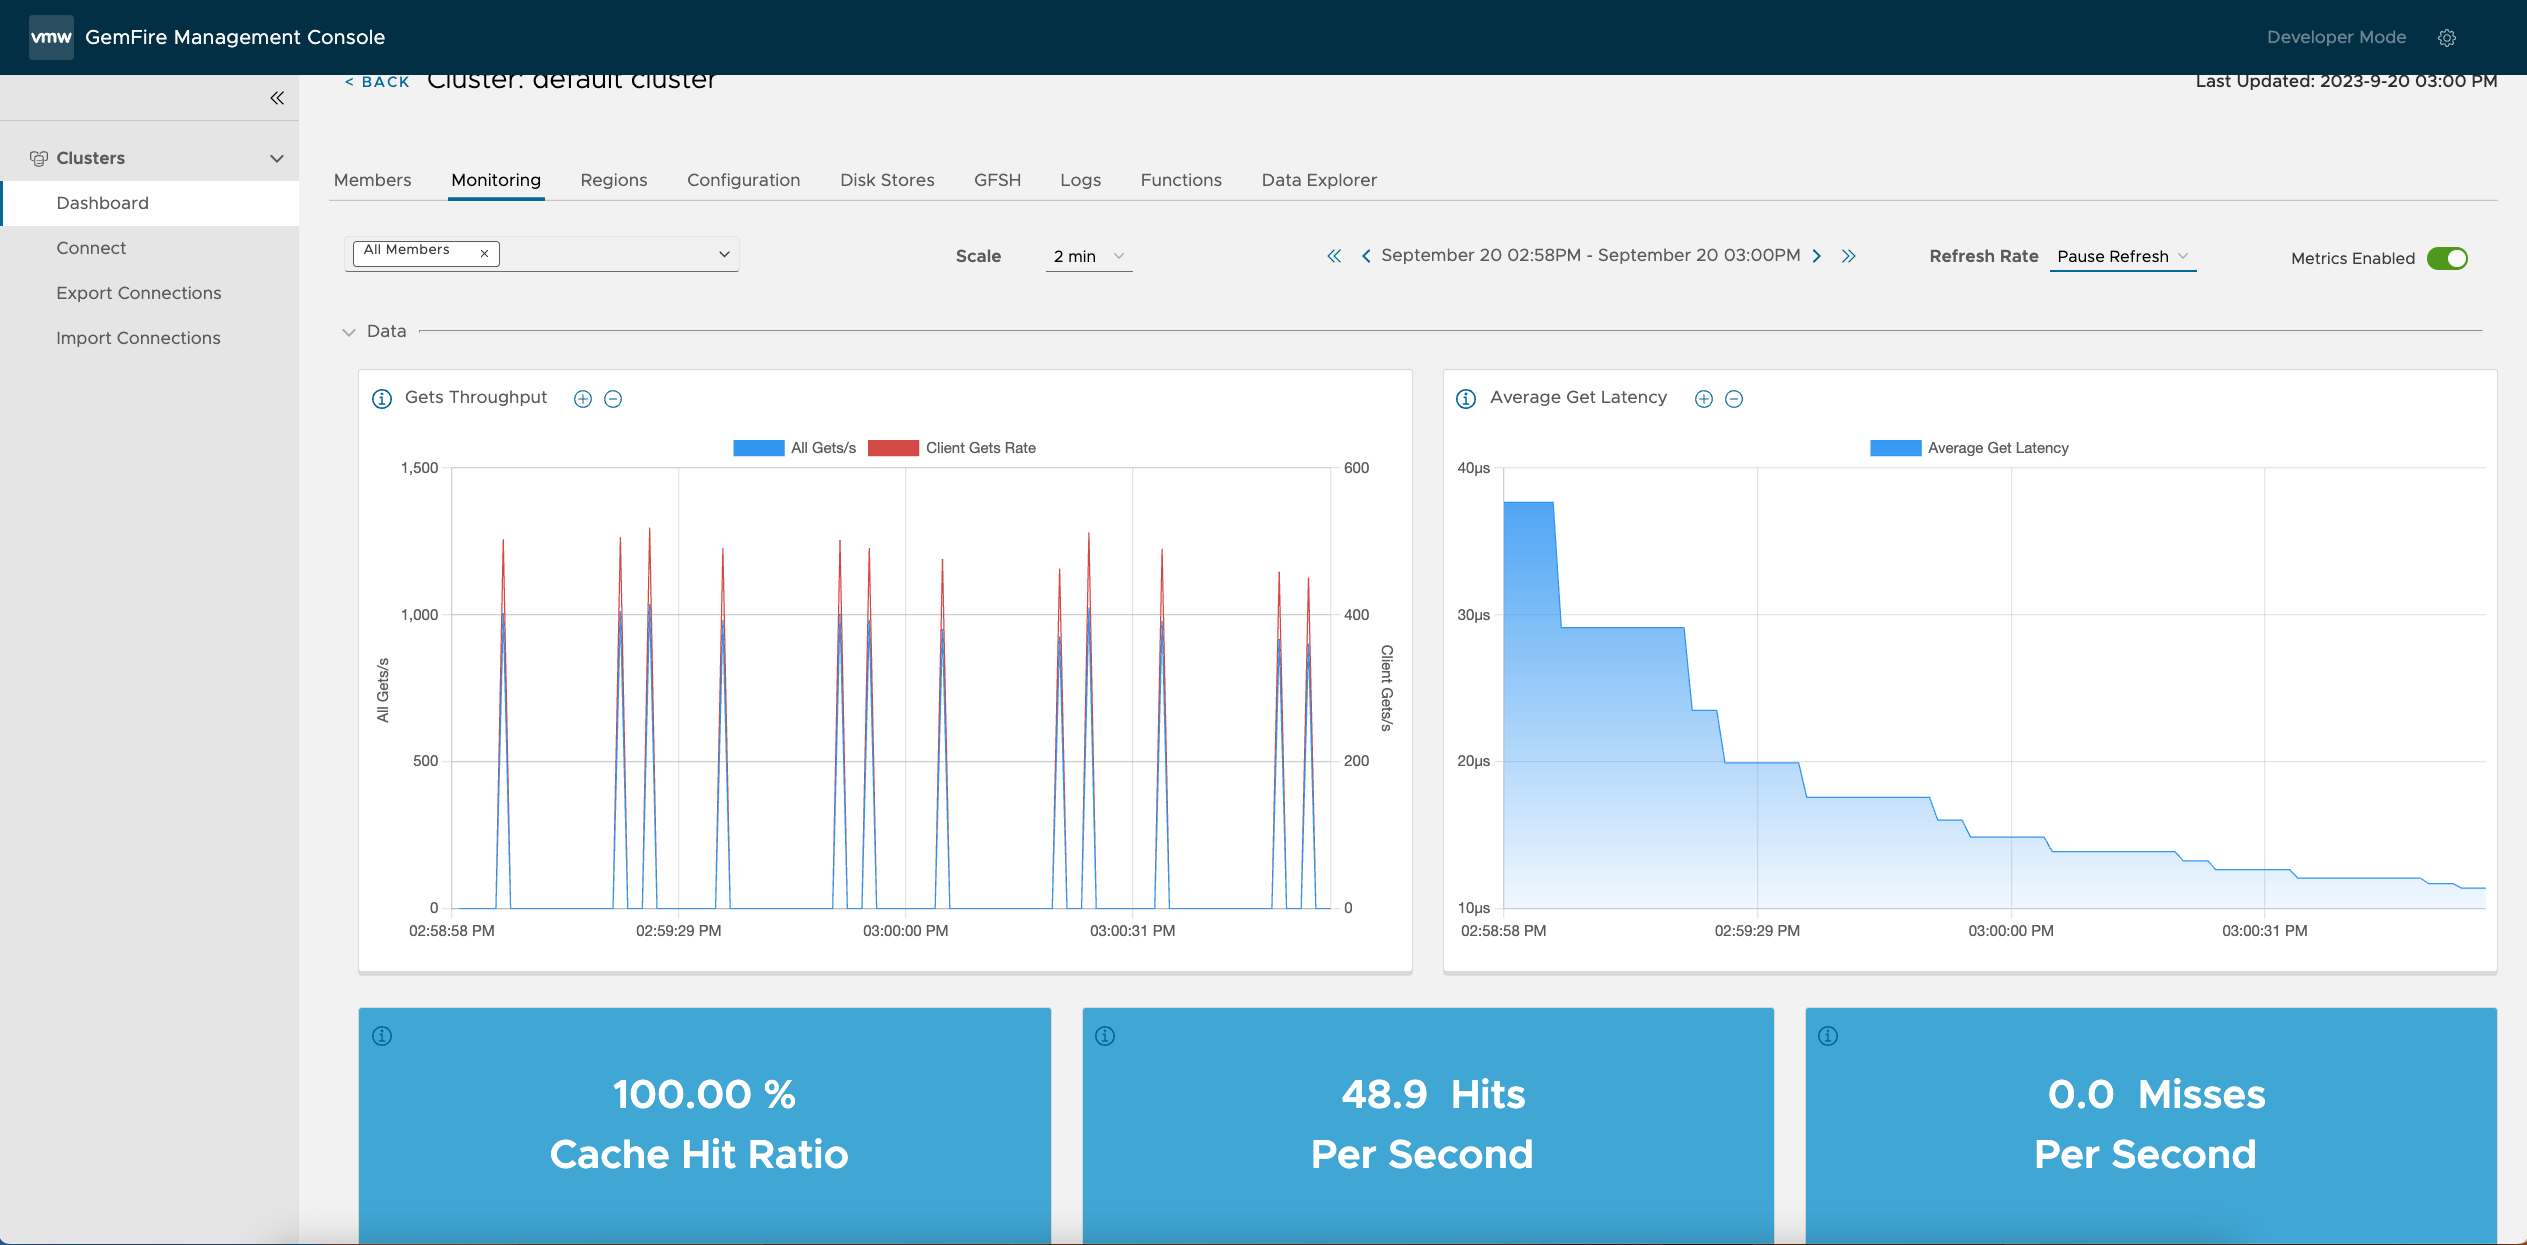Click GemFire Management Console title
Image resolution: width=2527 pixels, height=1245 pixels.
(235, 37)
